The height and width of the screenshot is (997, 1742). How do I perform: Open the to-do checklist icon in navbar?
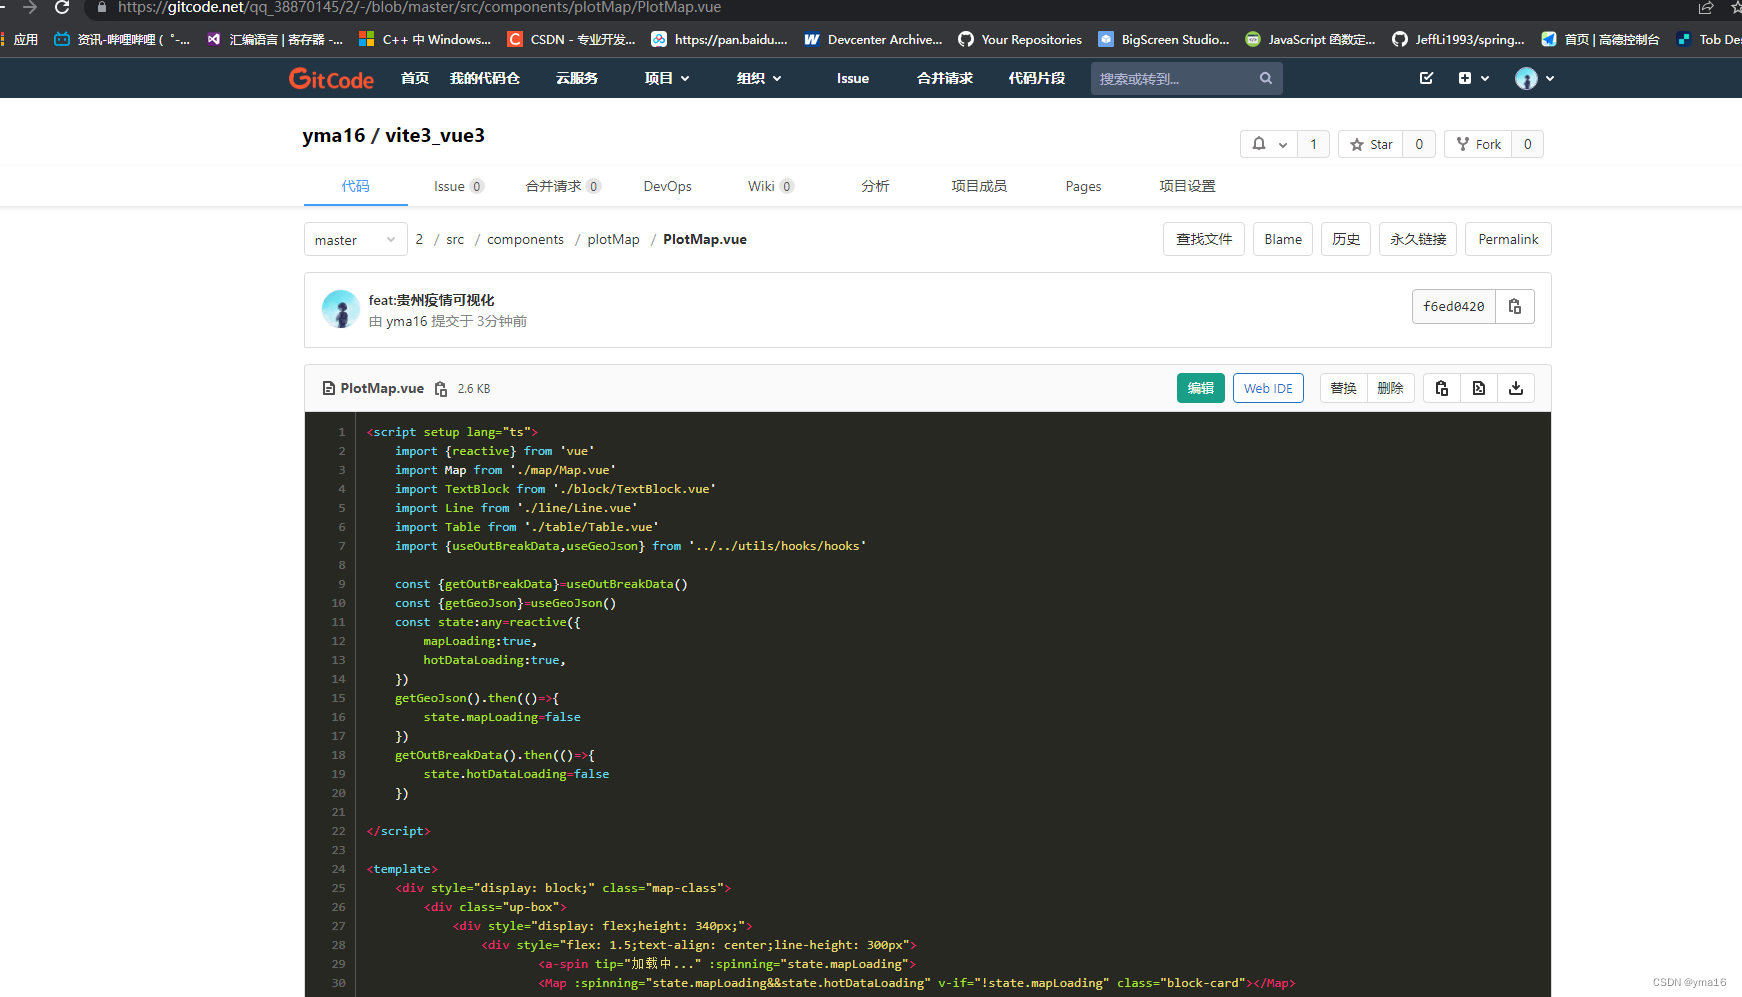(x=1427, y=78)
